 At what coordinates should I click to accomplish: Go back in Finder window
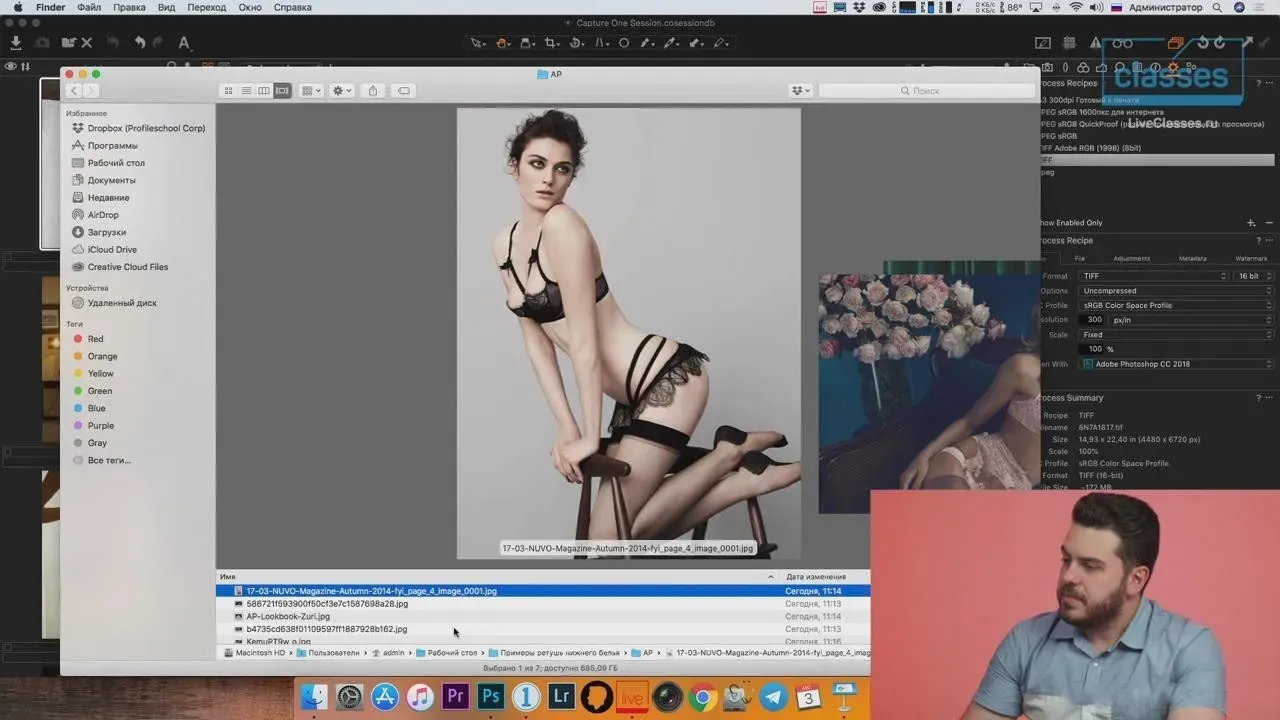pyautogui.click(x=74, y=91)
